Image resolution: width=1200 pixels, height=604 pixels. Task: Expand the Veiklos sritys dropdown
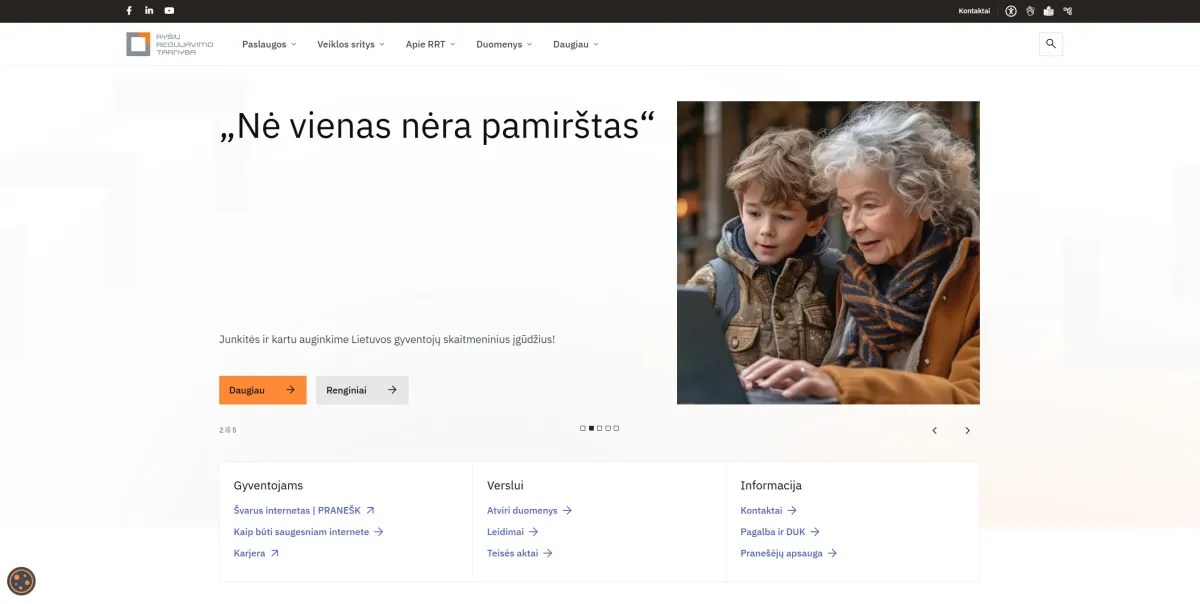point(350,45)
